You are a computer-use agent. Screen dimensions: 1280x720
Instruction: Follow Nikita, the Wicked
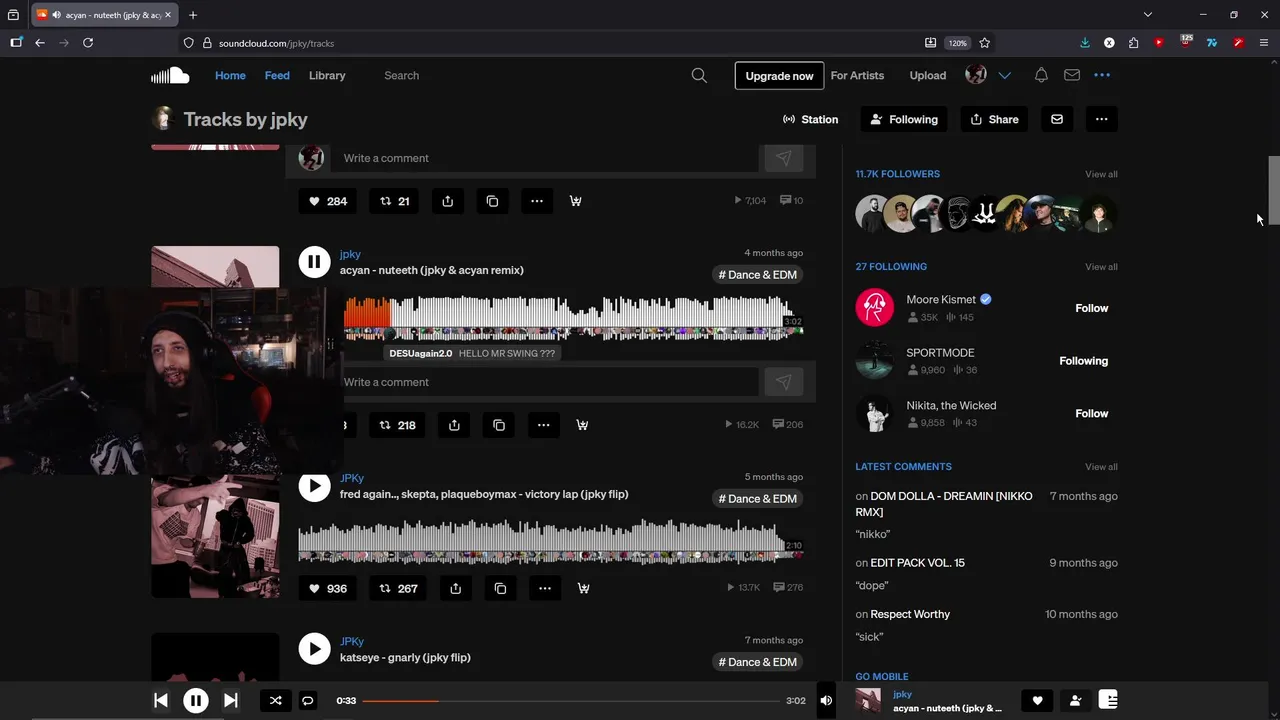1092,413
